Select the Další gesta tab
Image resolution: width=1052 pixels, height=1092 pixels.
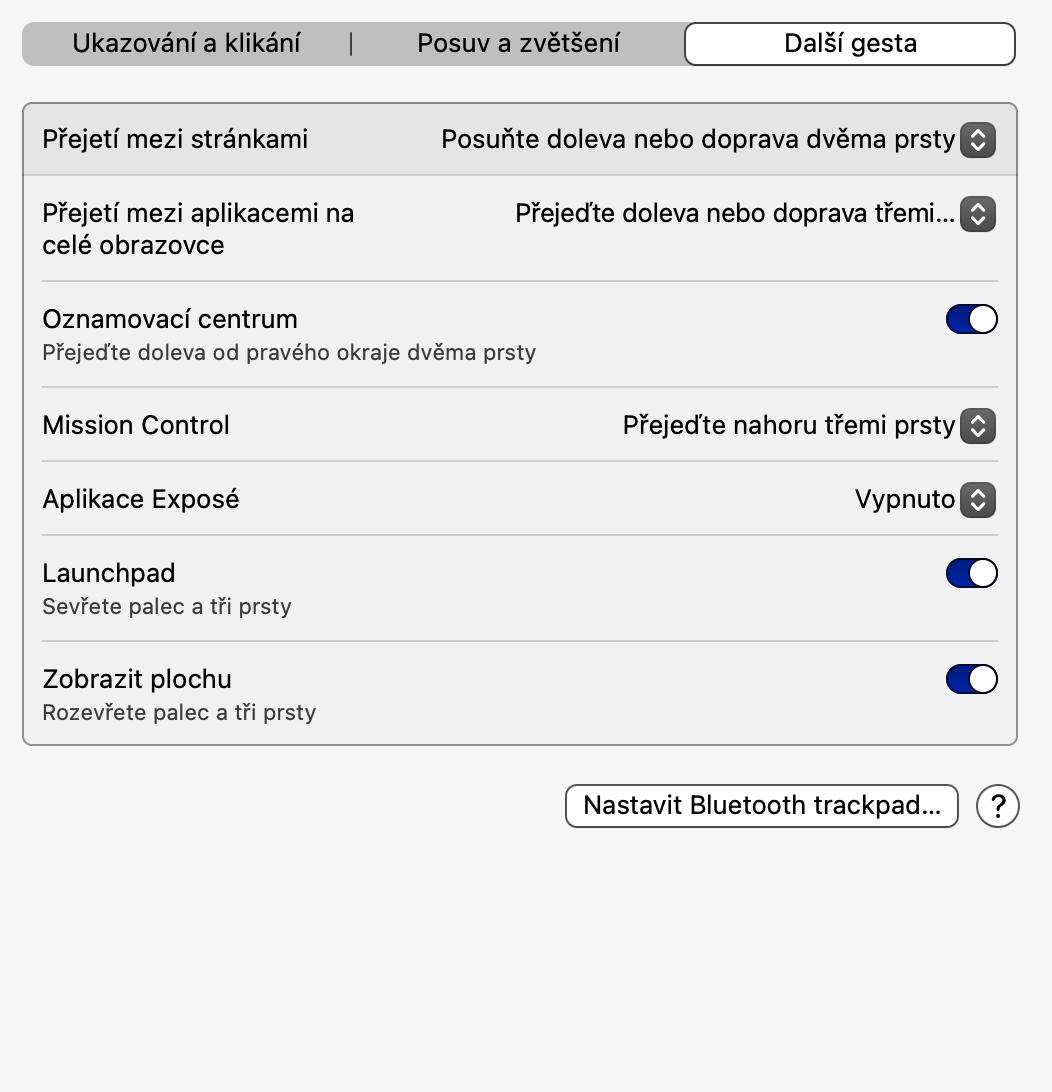(x=850, y=44)
